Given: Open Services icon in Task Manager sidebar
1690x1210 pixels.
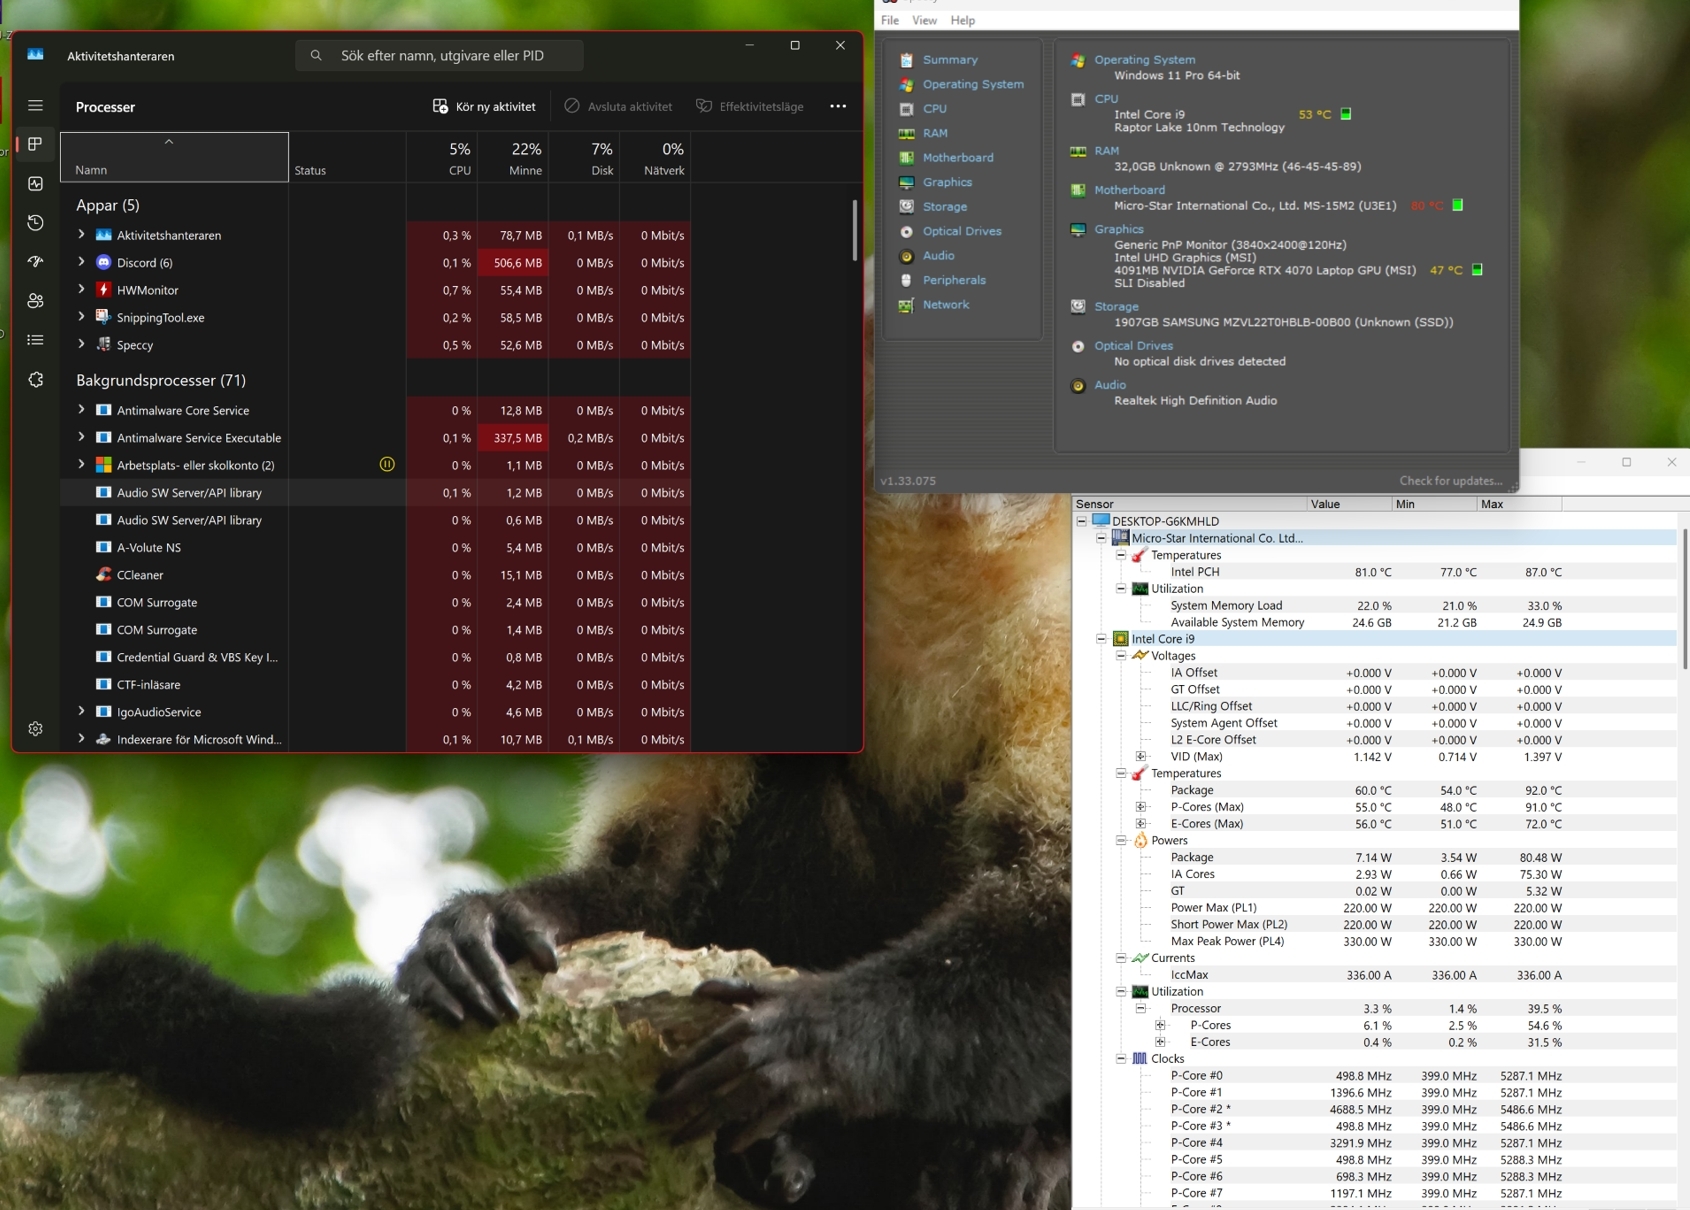Looking at the screenshot, I should tap(35, 379).
